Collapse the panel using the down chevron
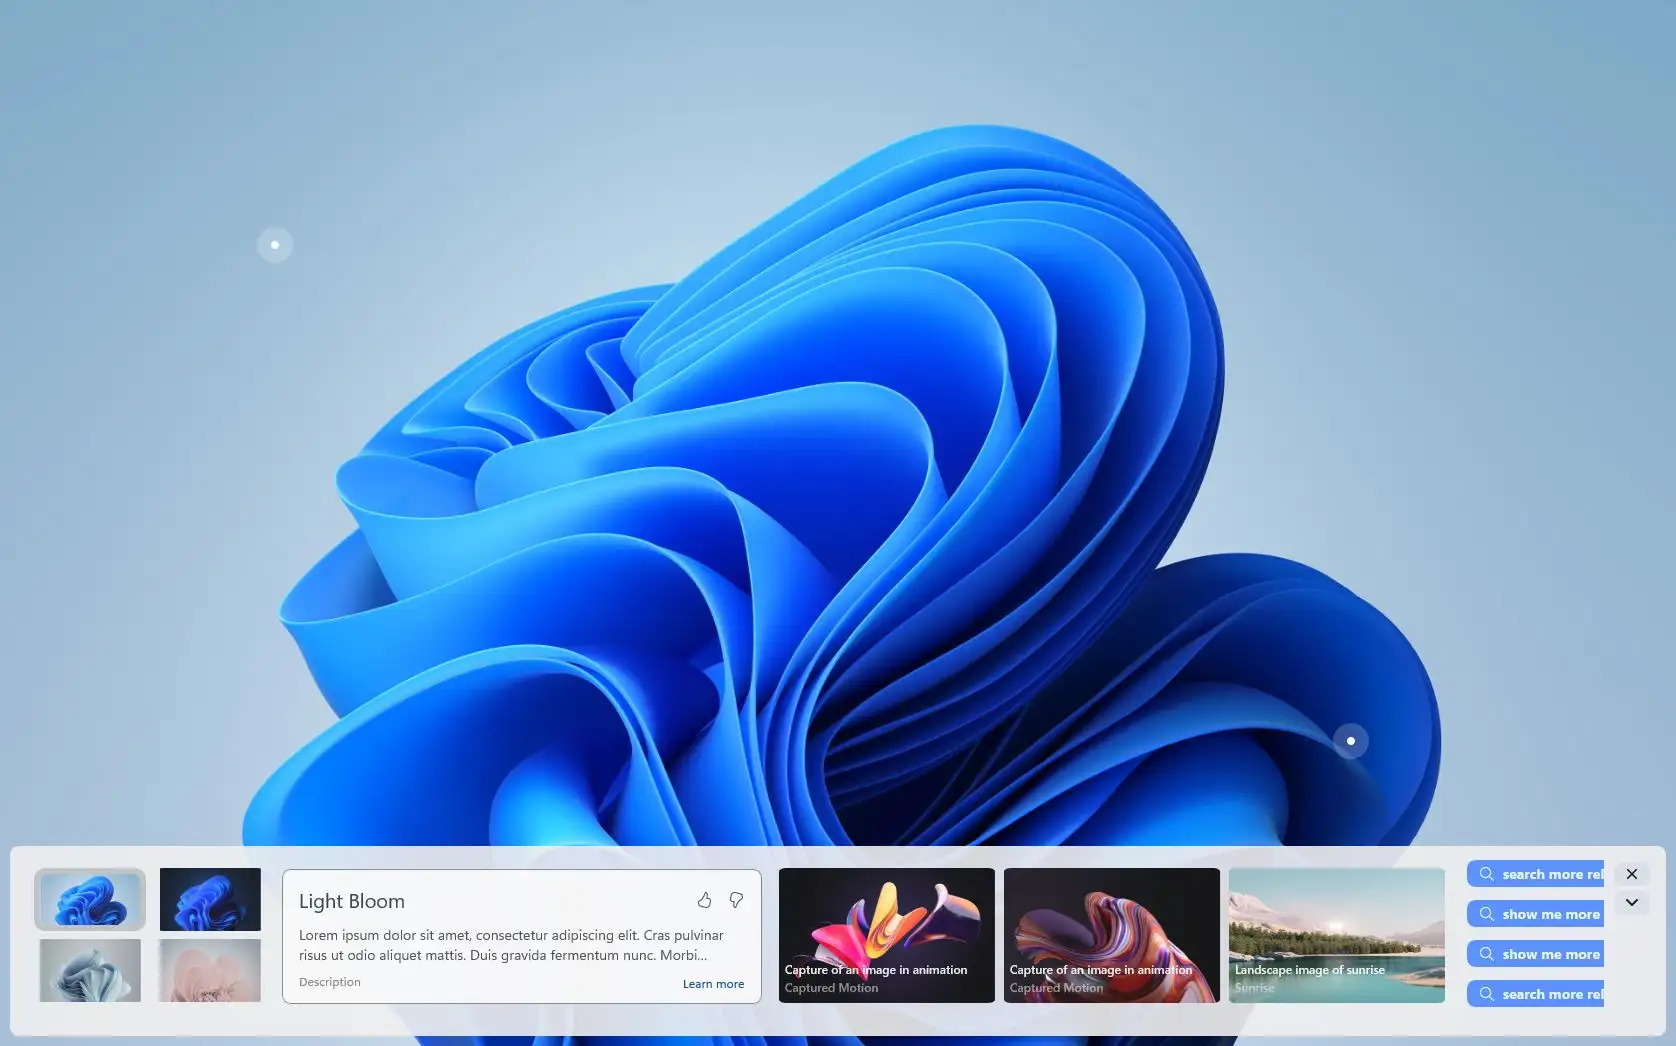Screen dimensions: 1676x1046 point(1632,902)
